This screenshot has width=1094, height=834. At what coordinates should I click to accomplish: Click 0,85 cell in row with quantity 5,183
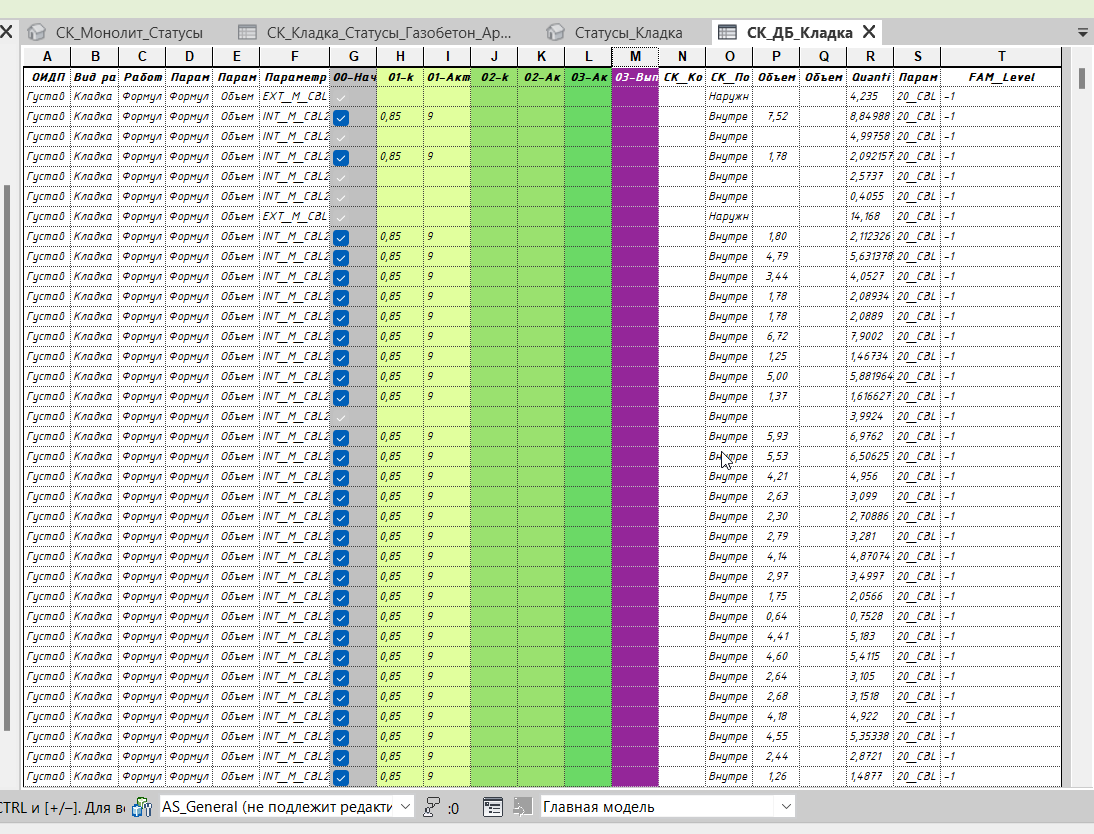400,636
